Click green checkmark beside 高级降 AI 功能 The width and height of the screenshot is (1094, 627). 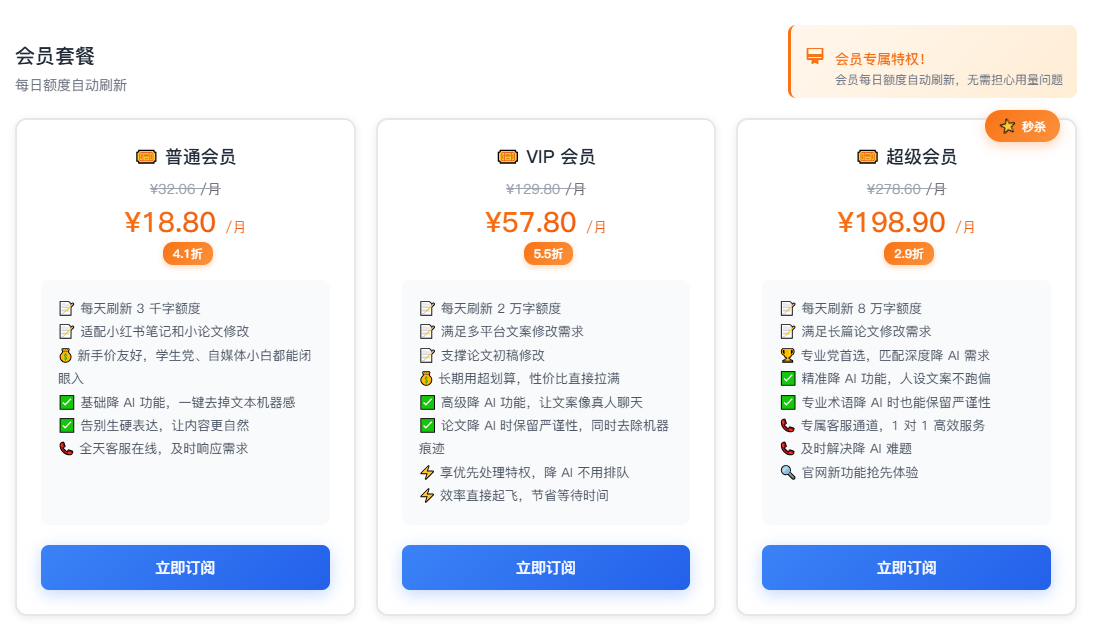tap(427, 402)
